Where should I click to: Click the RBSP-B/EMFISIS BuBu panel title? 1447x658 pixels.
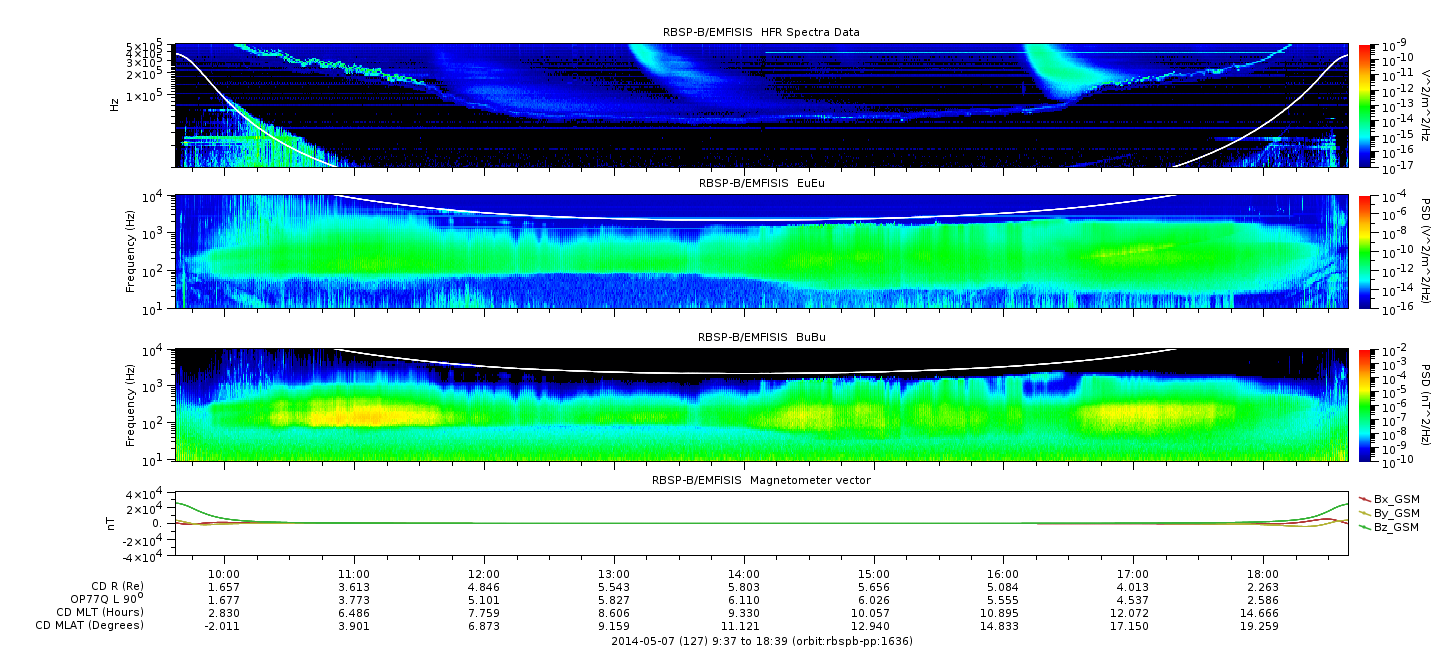tap(761, 339)
